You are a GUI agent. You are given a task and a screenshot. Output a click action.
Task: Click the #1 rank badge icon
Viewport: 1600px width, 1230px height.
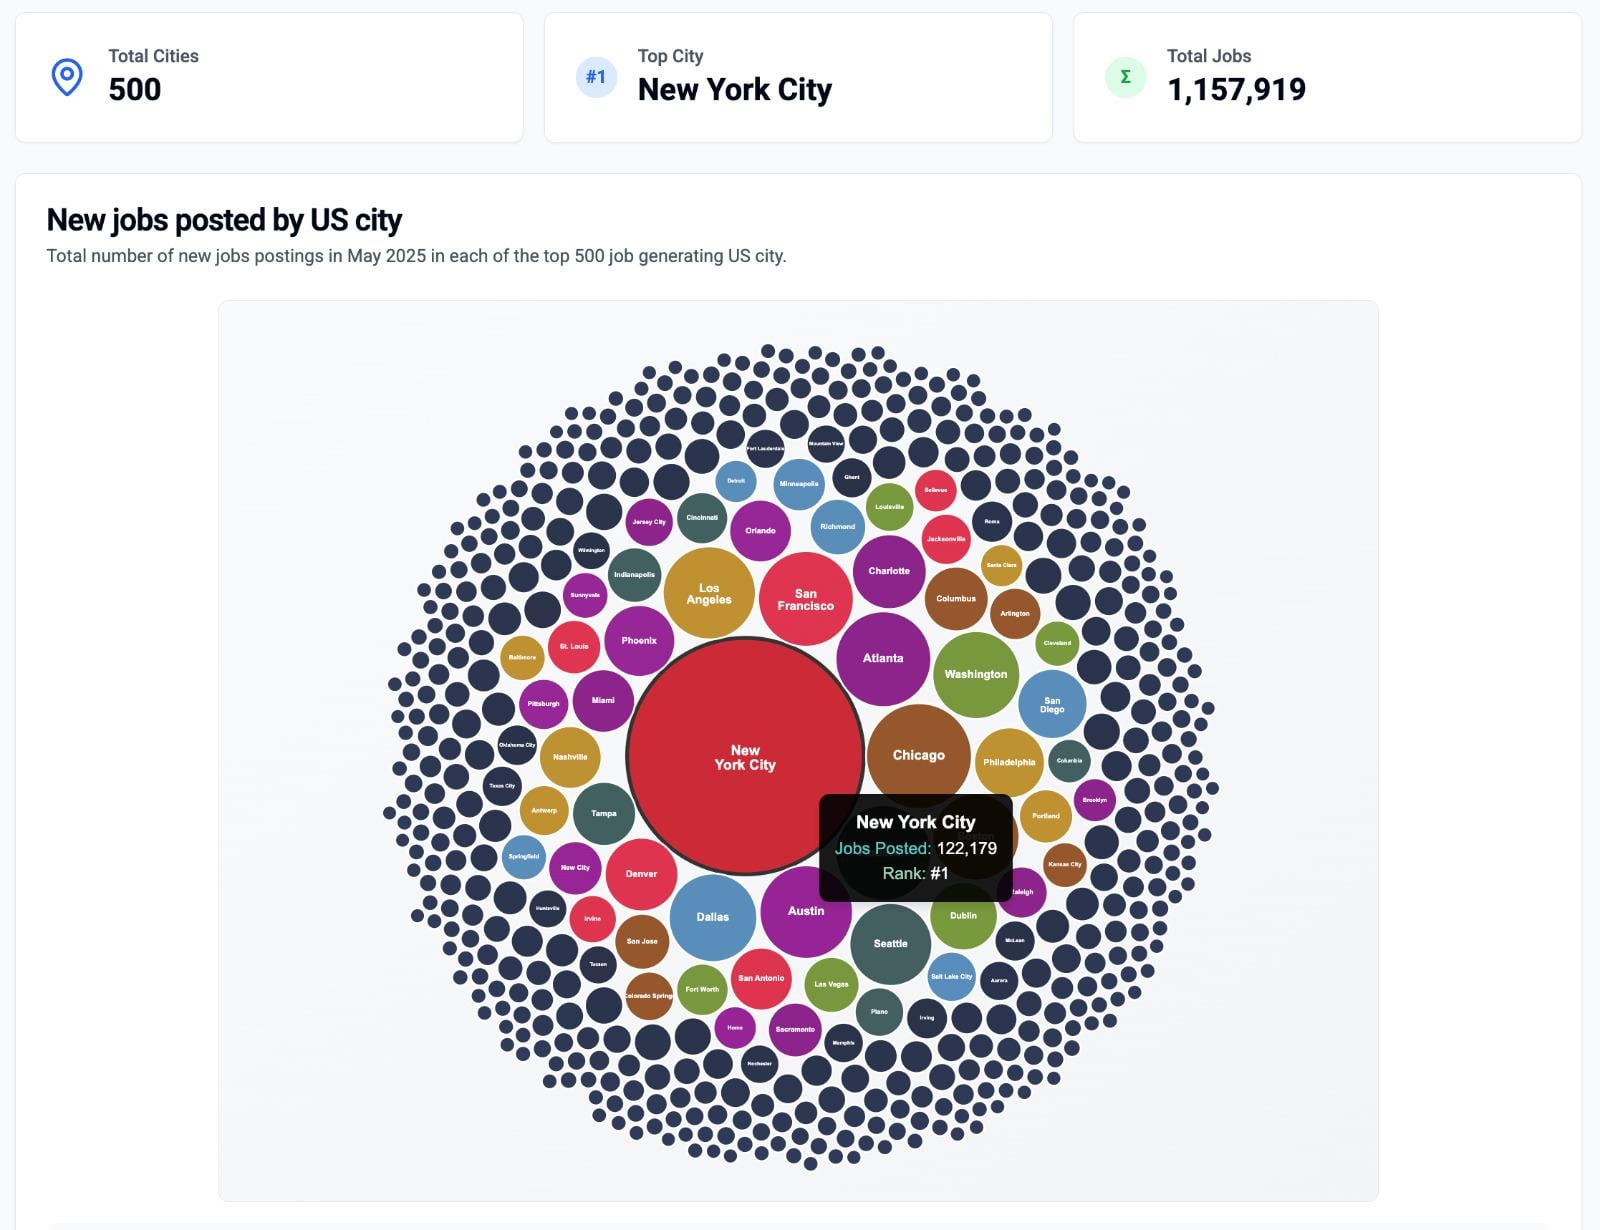click(596, 77)
